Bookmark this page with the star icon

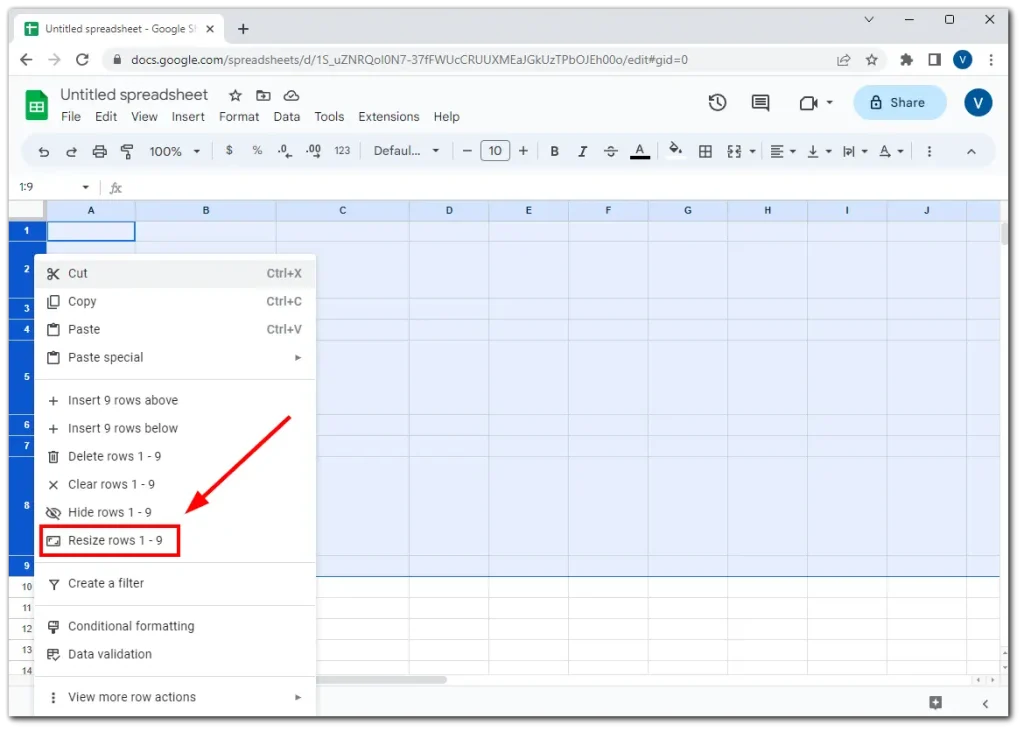(x=872, y=60)
